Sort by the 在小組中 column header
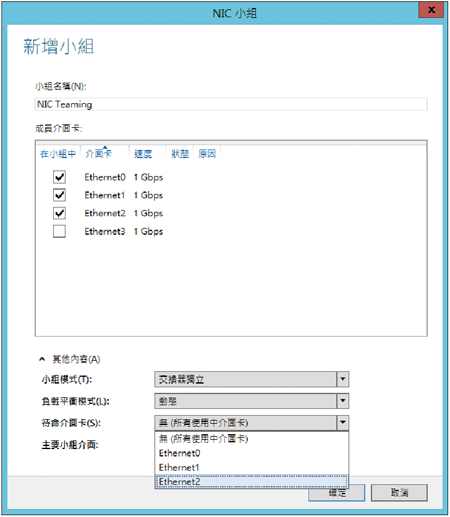The height and width of the screenshot is (517, 450). [58, 154]
